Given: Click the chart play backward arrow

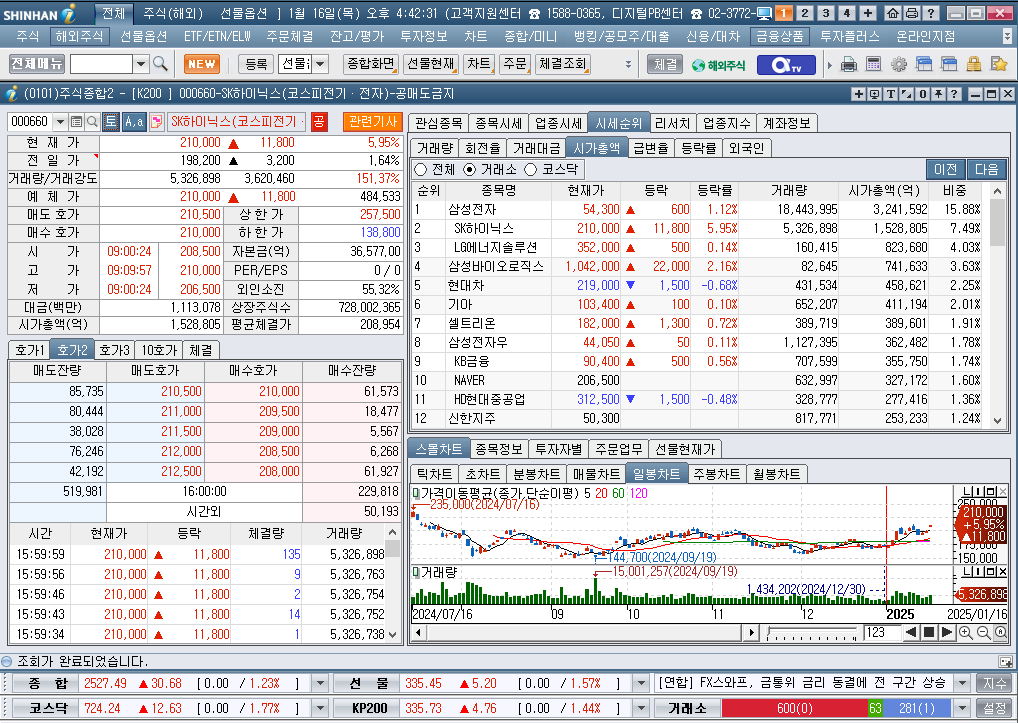Looking at the screenshot, I should 911,632.
